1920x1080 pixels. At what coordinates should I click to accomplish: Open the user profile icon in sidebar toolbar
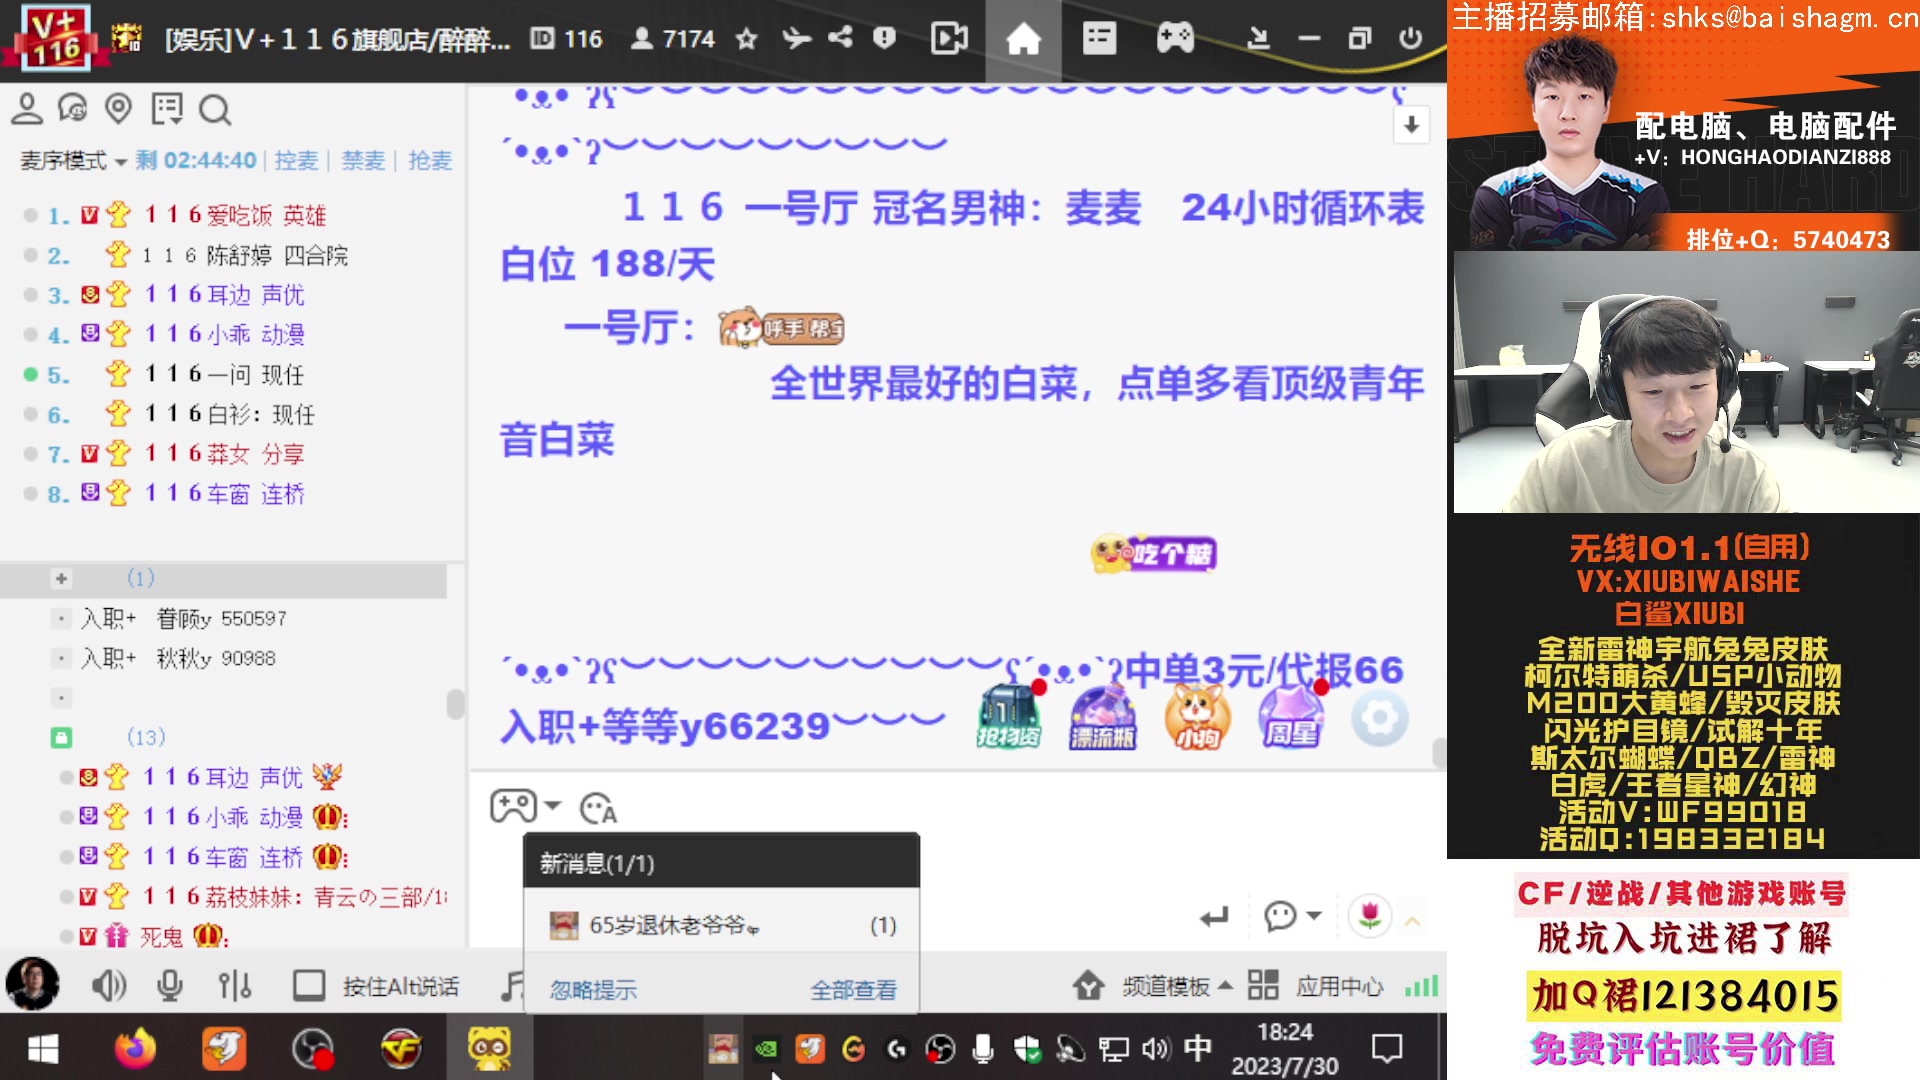(27, 109)
